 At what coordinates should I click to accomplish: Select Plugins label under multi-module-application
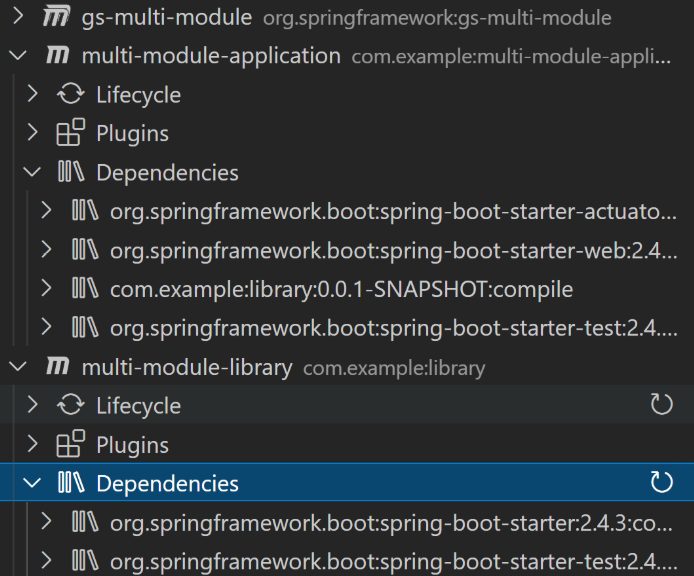132,134
